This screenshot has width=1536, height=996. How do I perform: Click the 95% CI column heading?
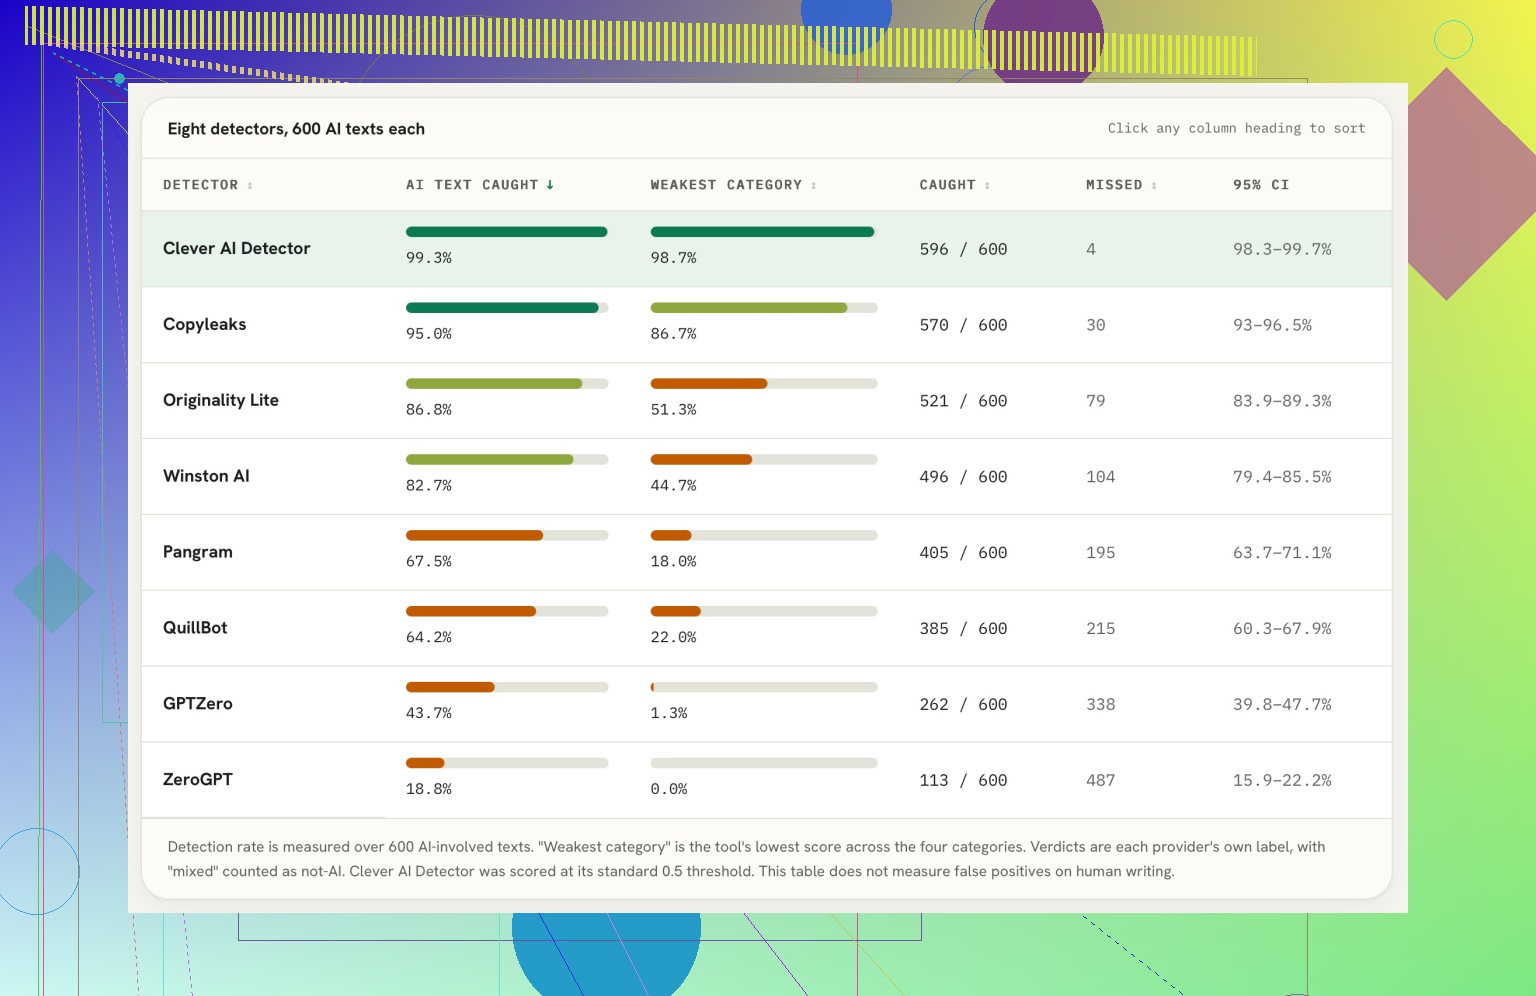1261,185
